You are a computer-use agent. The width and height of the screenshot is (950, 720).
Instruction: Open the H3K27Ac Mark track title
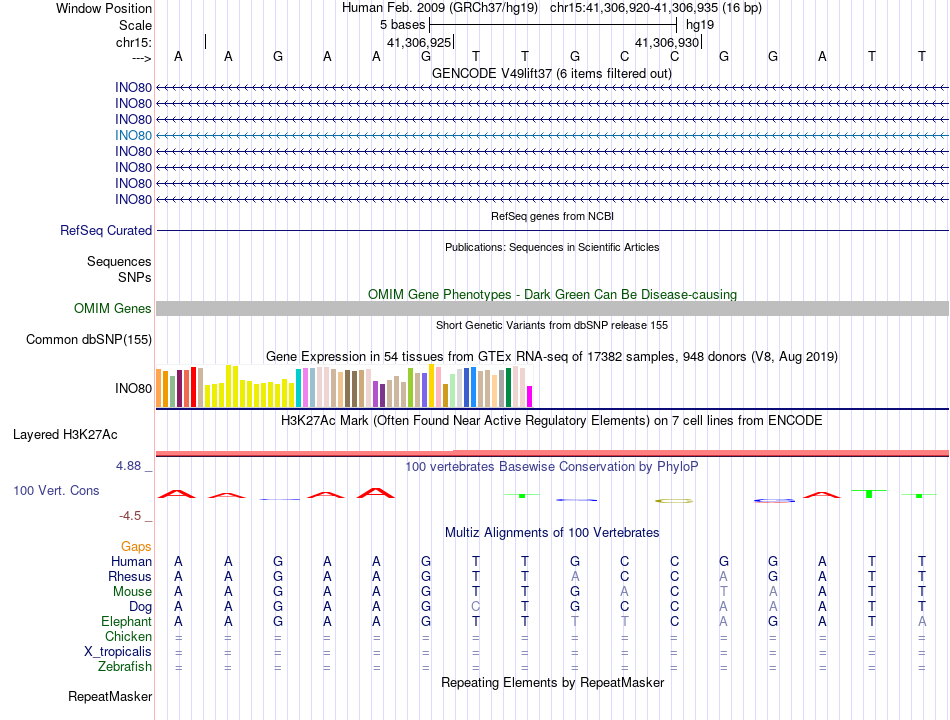click(x=552, y=420)
